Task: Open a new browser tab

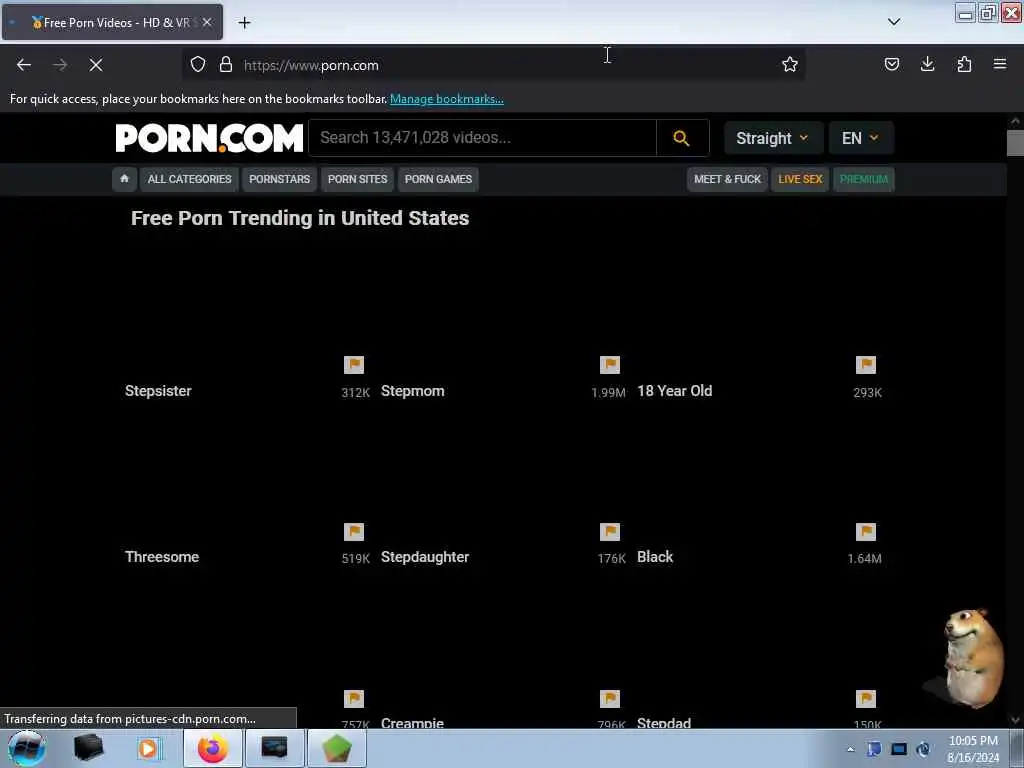Action: (x=244, y=23)
